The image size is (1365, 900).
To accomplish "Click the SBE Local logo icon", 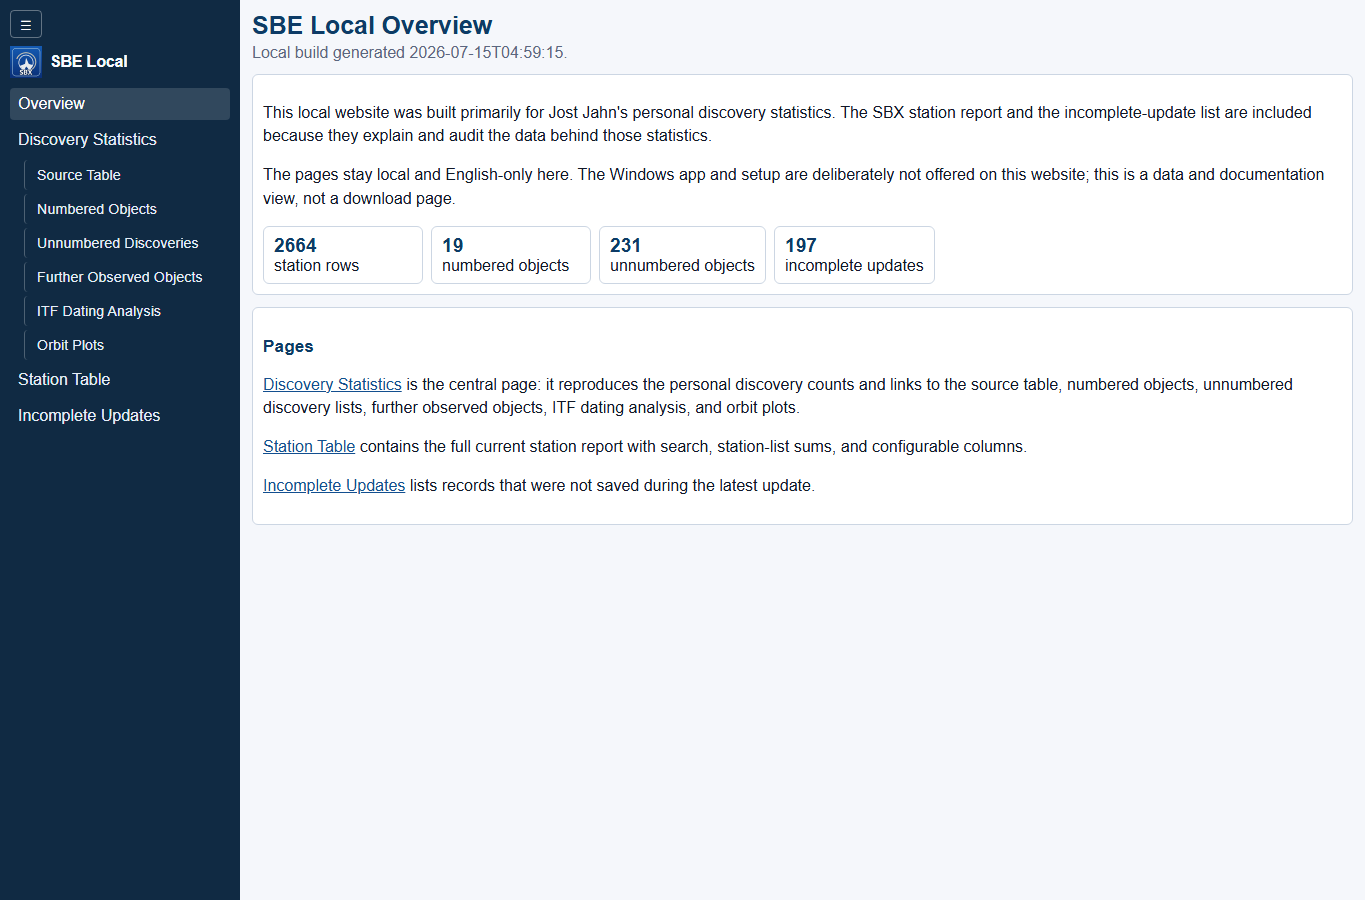I will (x=26, y=62).
